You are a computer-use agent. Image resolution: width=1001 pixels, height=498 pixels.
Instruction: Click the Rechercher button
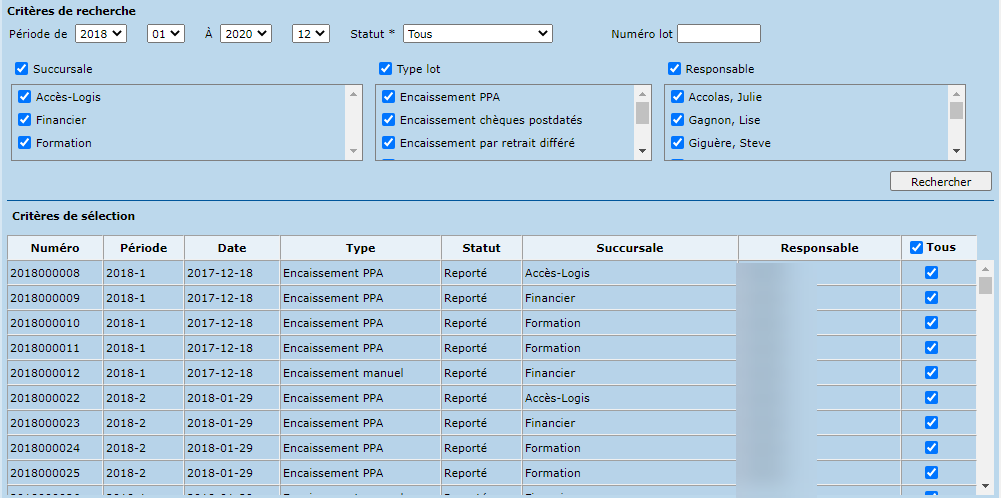[x=940, y=182]
